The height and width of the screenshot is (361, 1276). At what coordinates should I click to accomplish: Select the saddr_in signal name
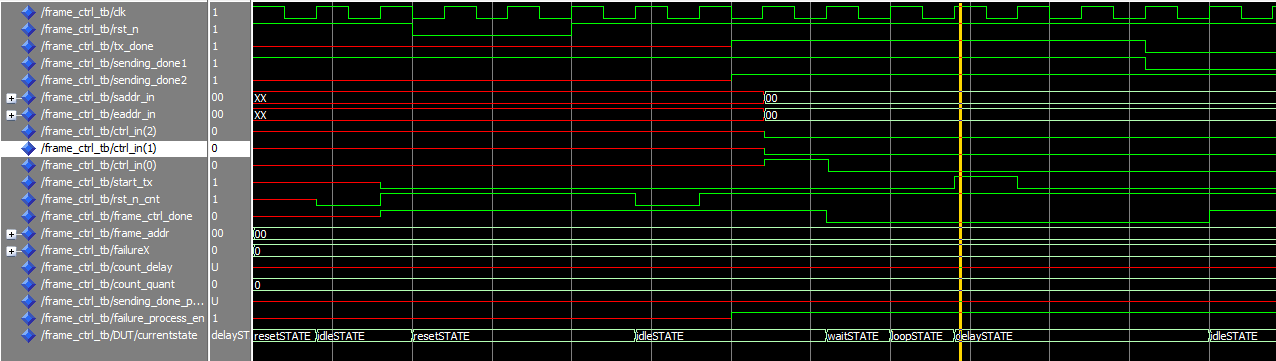click(98, 98)
